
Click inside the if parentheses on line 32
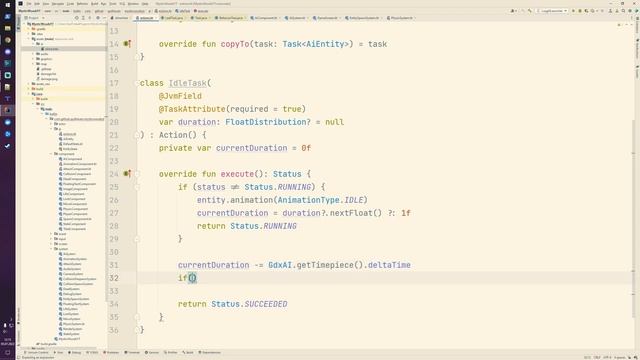(x=192, y=278)
